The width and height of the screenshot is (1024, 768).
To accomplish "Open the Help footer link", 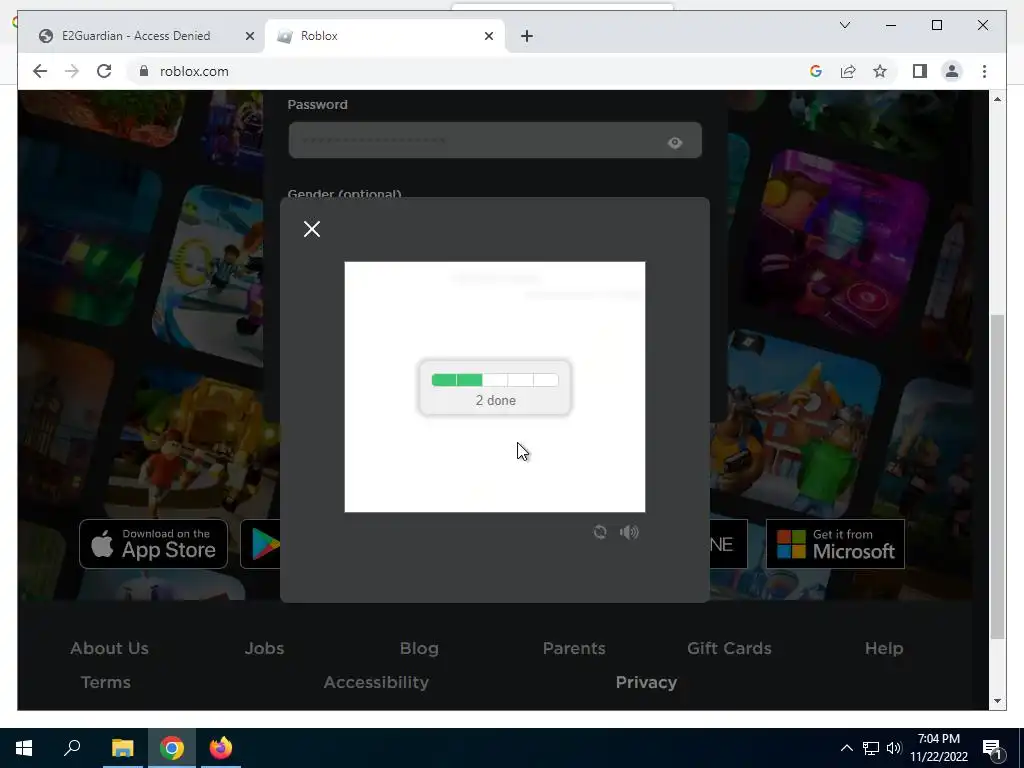I will 884,648.
